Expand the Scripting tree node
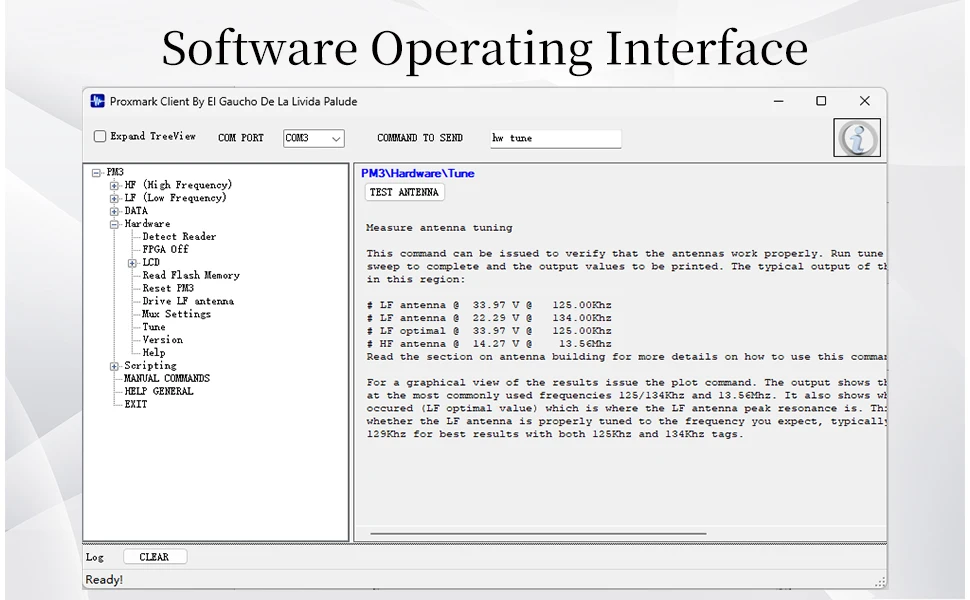Viewport: 970px width, 600px height. [x=114, y=366]
